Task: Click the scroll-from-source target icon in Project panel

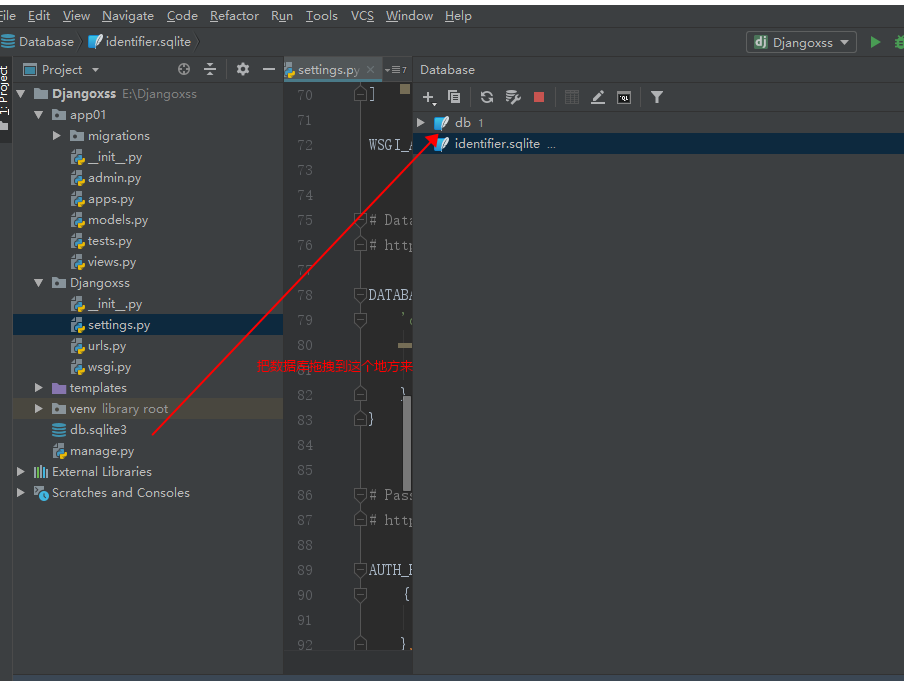Action: 184,69
